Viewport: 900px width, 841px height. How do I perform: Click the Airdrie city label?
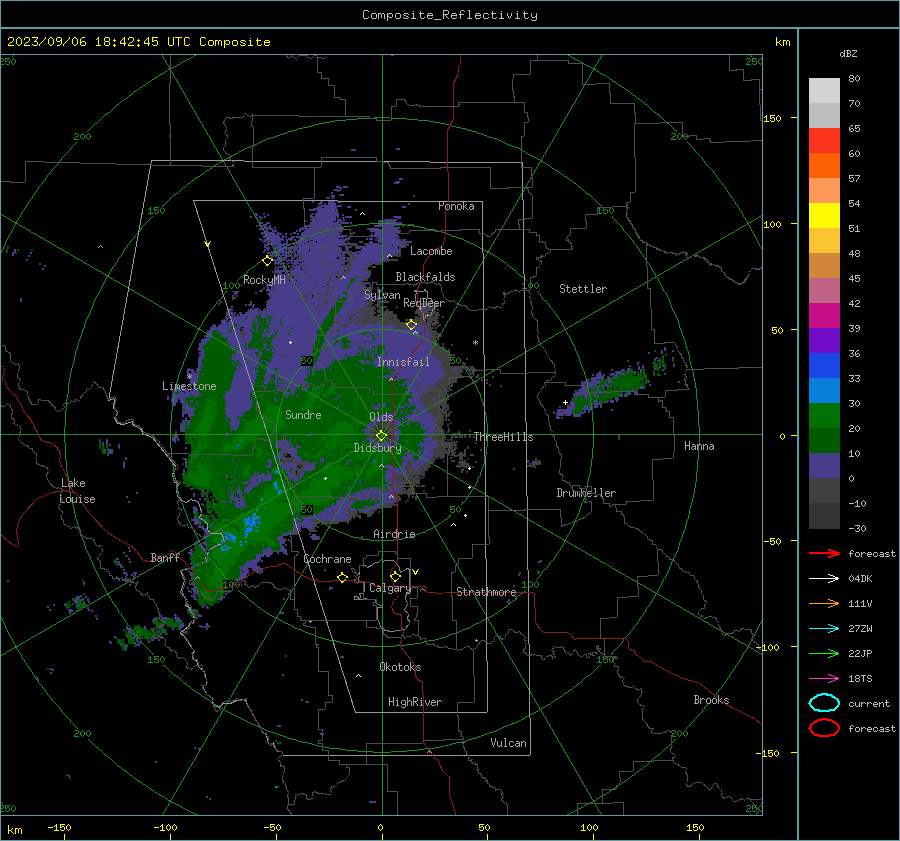(x=394, y=534)
